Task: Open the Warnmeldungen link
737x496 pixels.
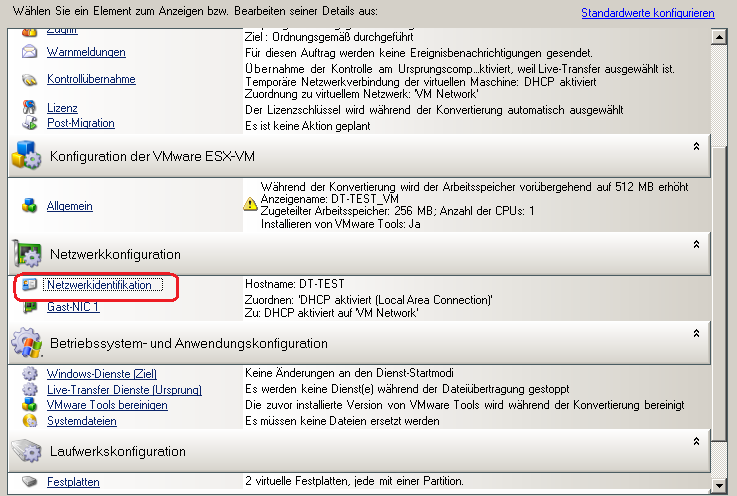Action: click(86, 52)
